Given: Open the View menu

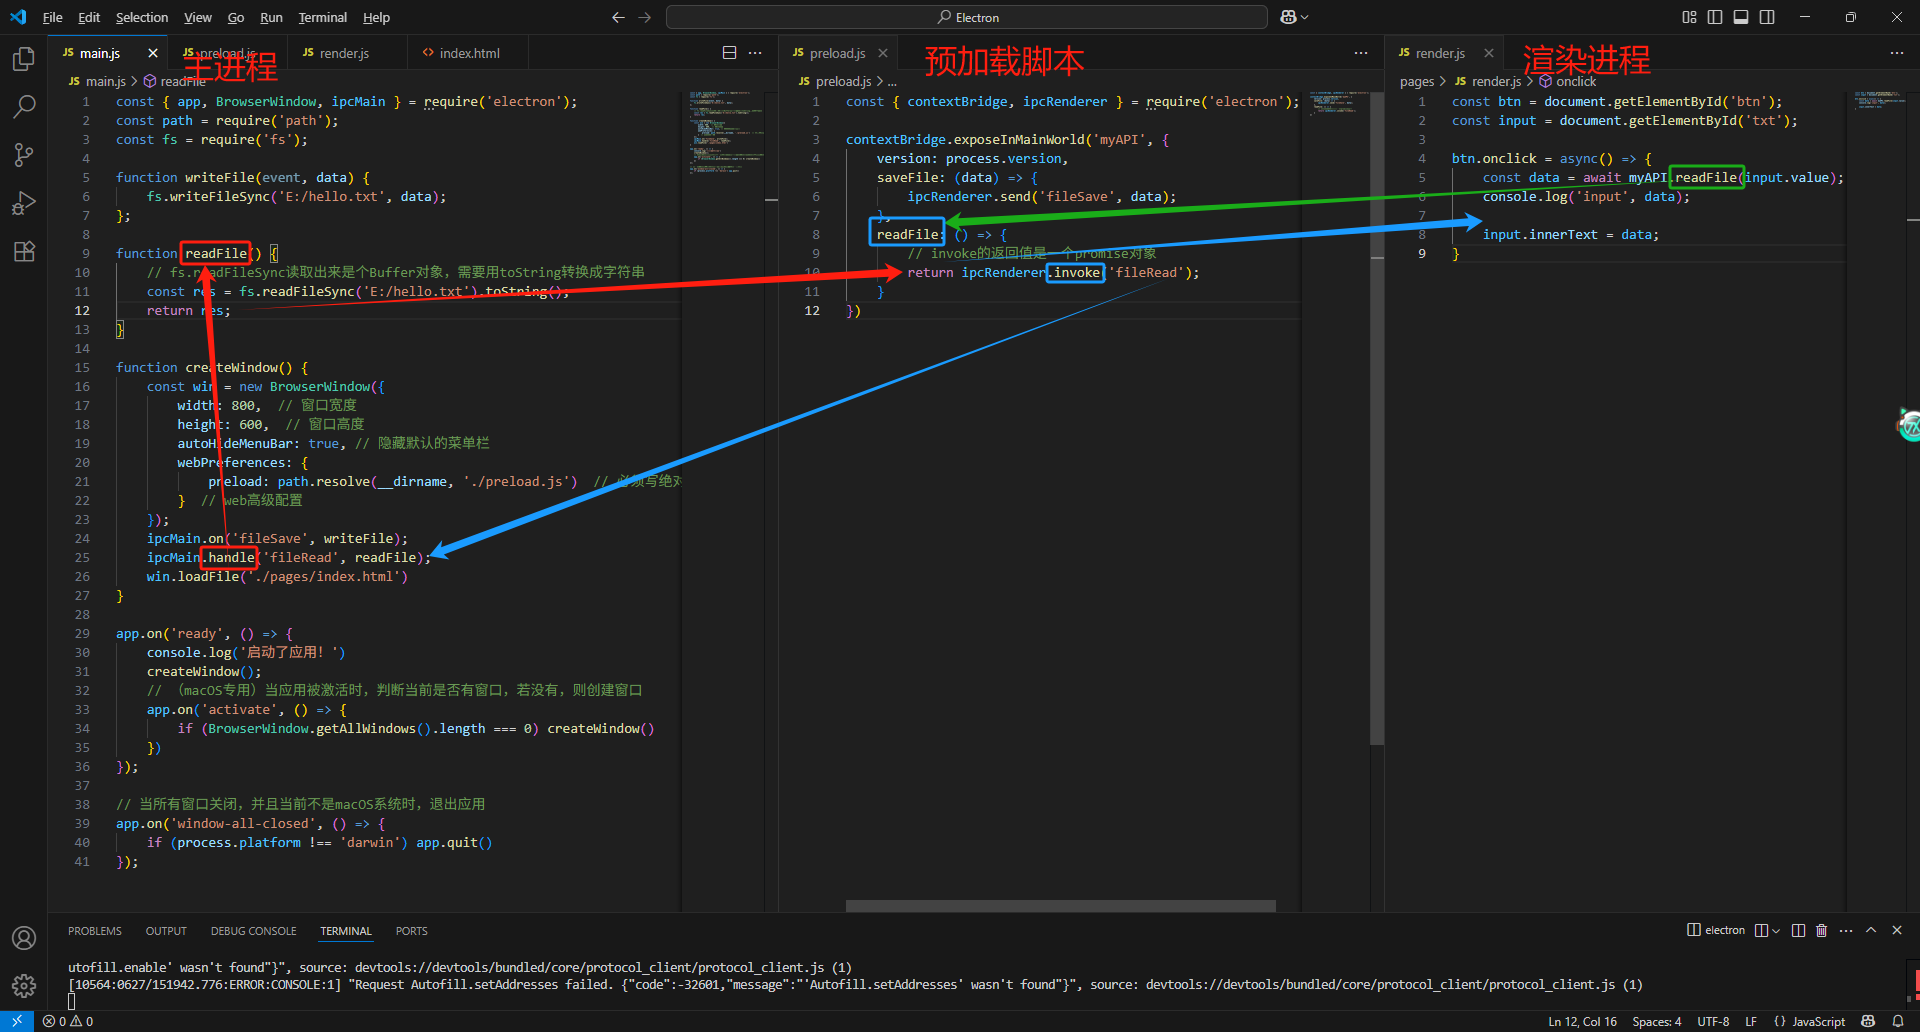Looking at the screenshot, I should point(198,17).
